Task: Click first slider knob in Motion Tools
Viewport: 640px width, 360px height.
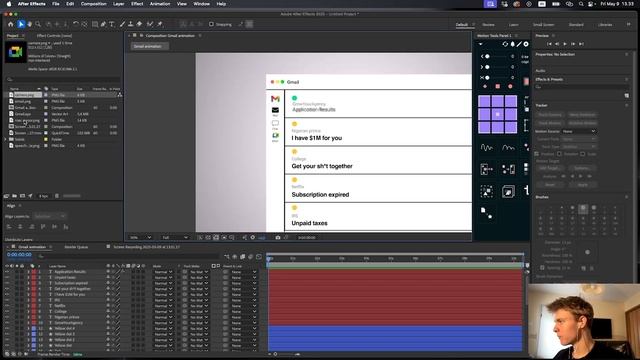Action: (487, 56)
